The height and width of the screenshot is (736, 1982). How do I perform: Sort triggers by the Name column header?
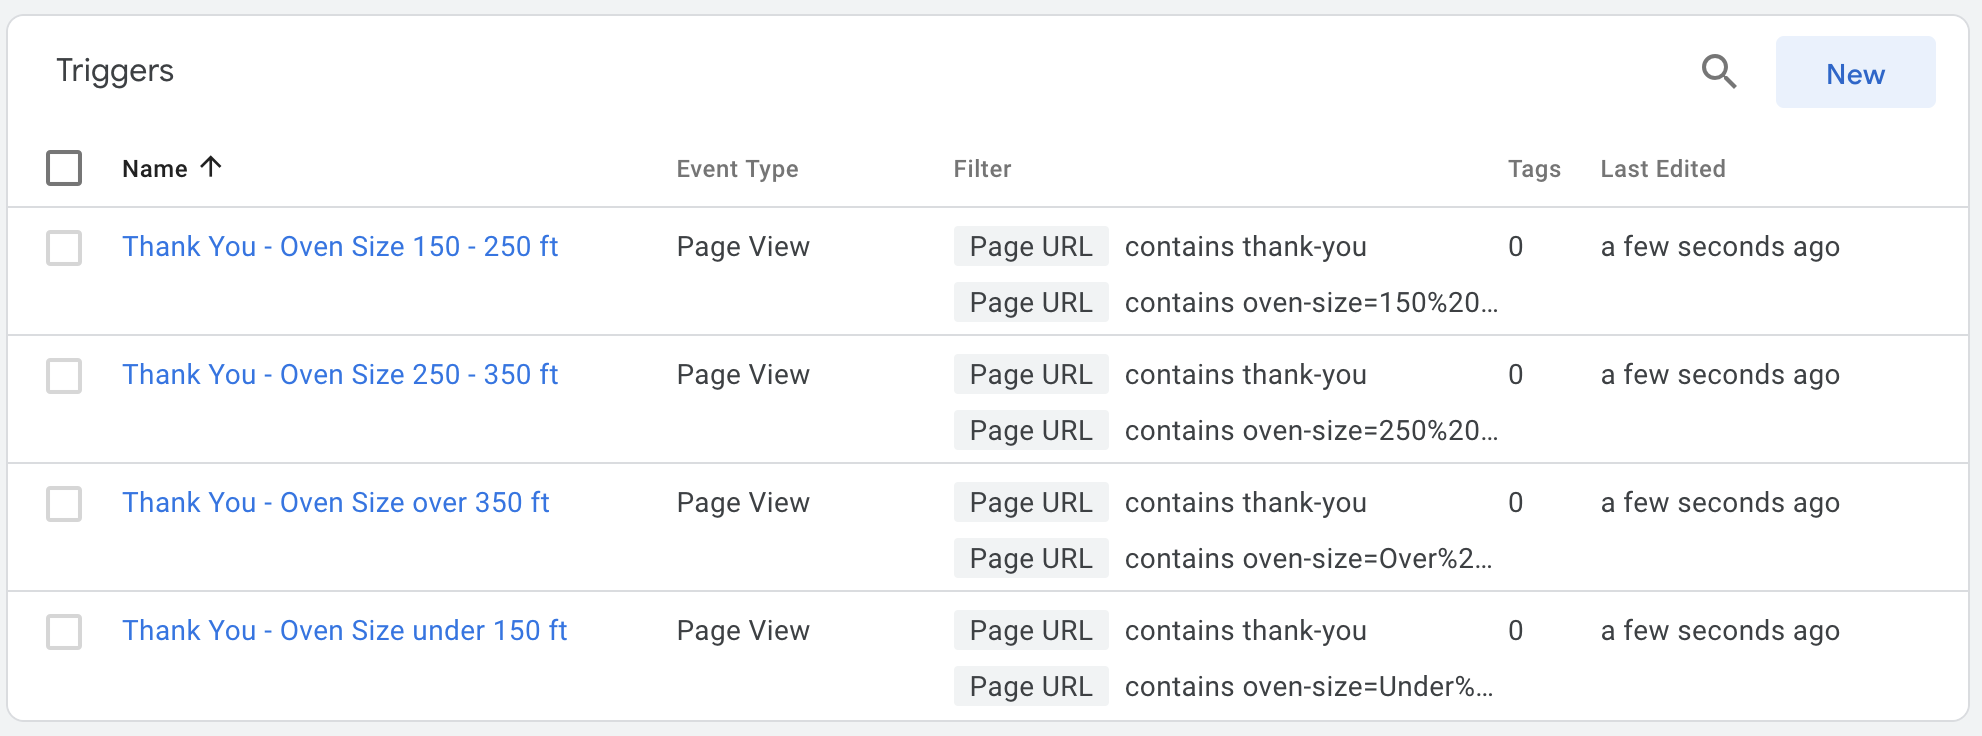coord(155,169)
